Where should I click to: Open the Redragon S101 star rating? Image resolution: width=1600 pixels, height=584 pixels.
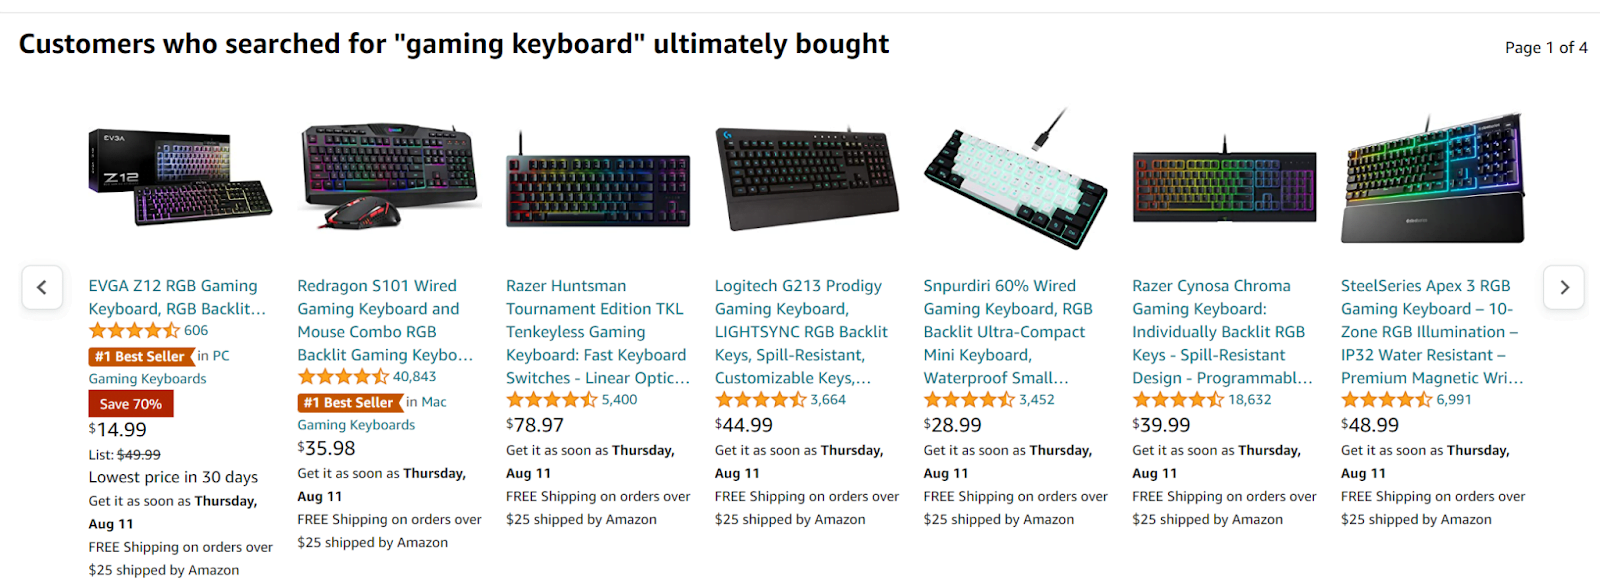tap(343, 376)
